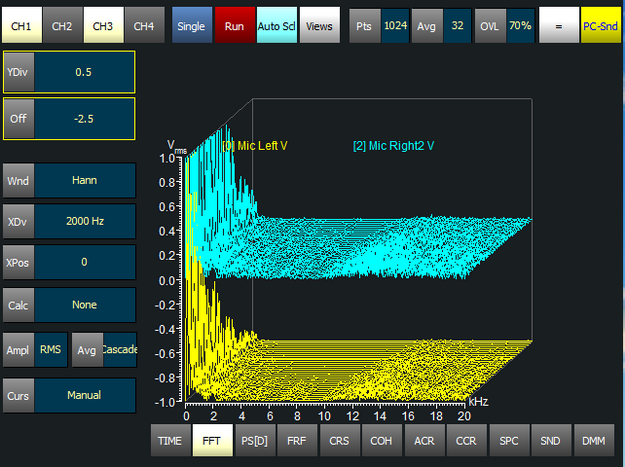Select the PC-Snd input source

tap(601, 24)
